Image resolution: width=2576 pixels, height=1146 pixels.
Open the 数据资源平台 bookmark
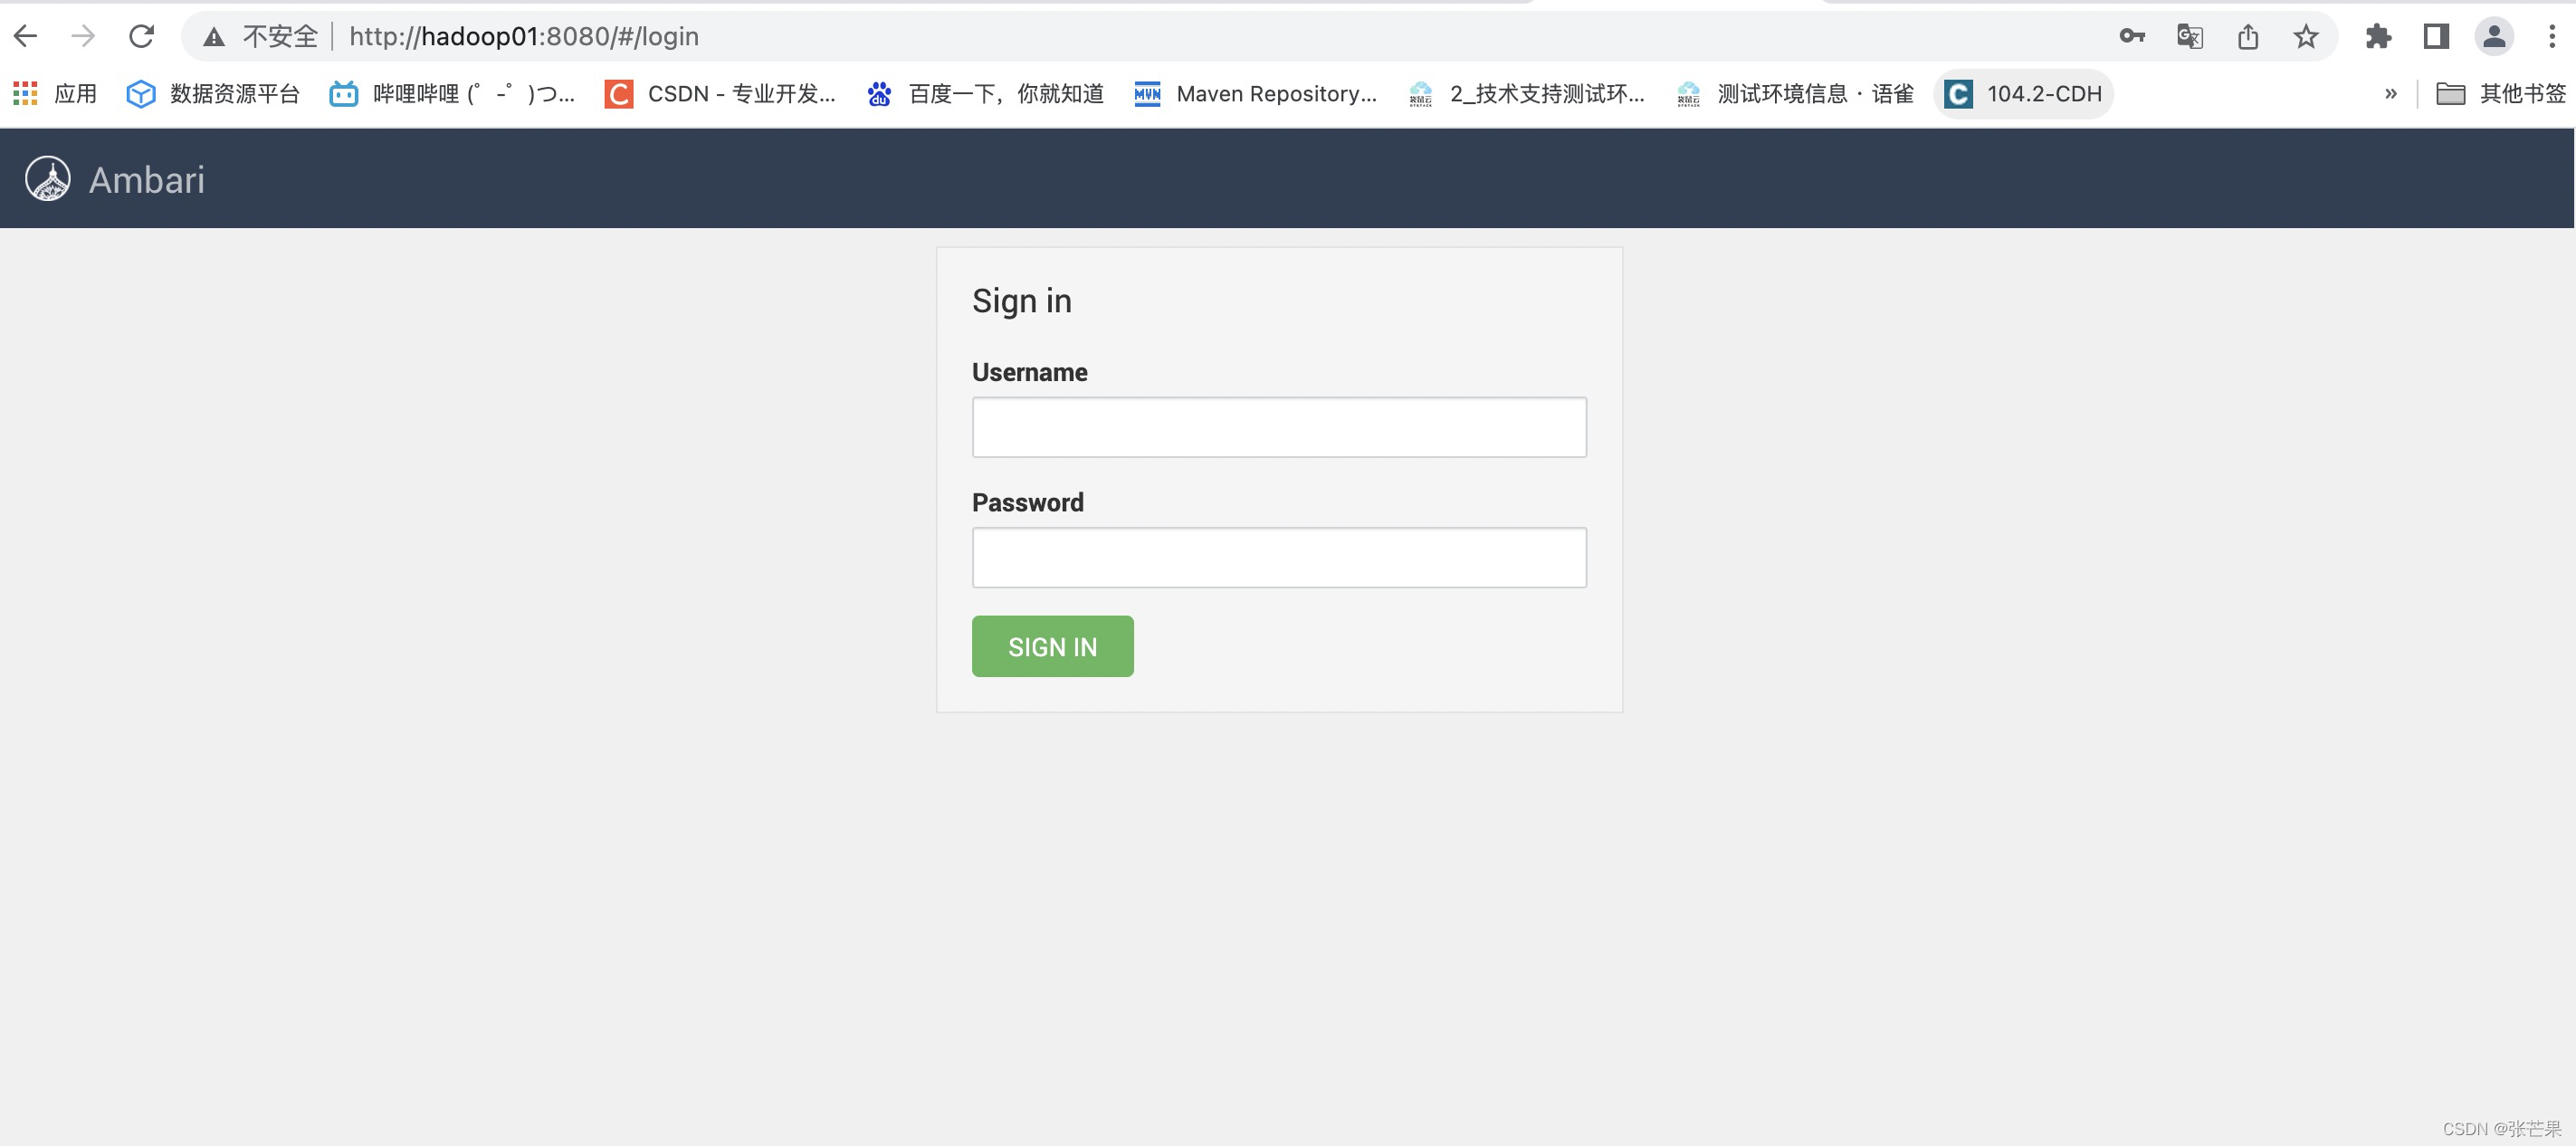tap(213, 94)
